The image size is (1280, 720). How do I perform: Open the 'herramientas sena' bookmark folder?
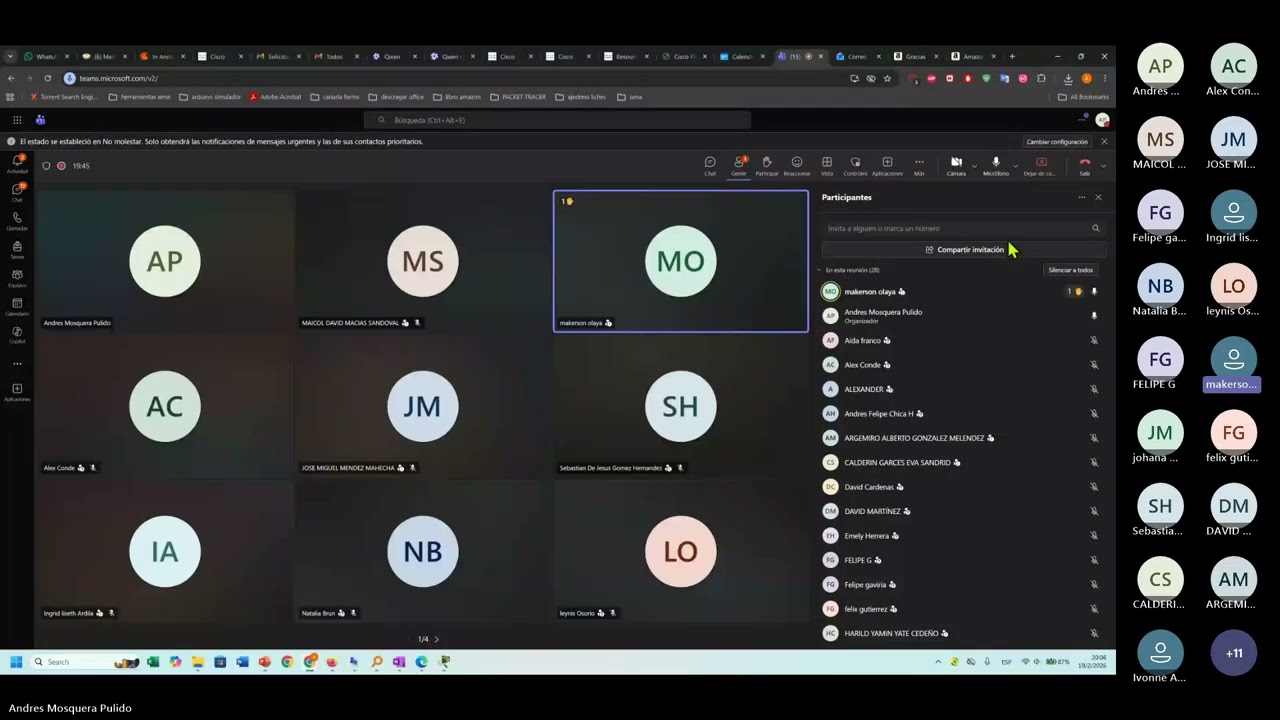click(x=139, y=97)
